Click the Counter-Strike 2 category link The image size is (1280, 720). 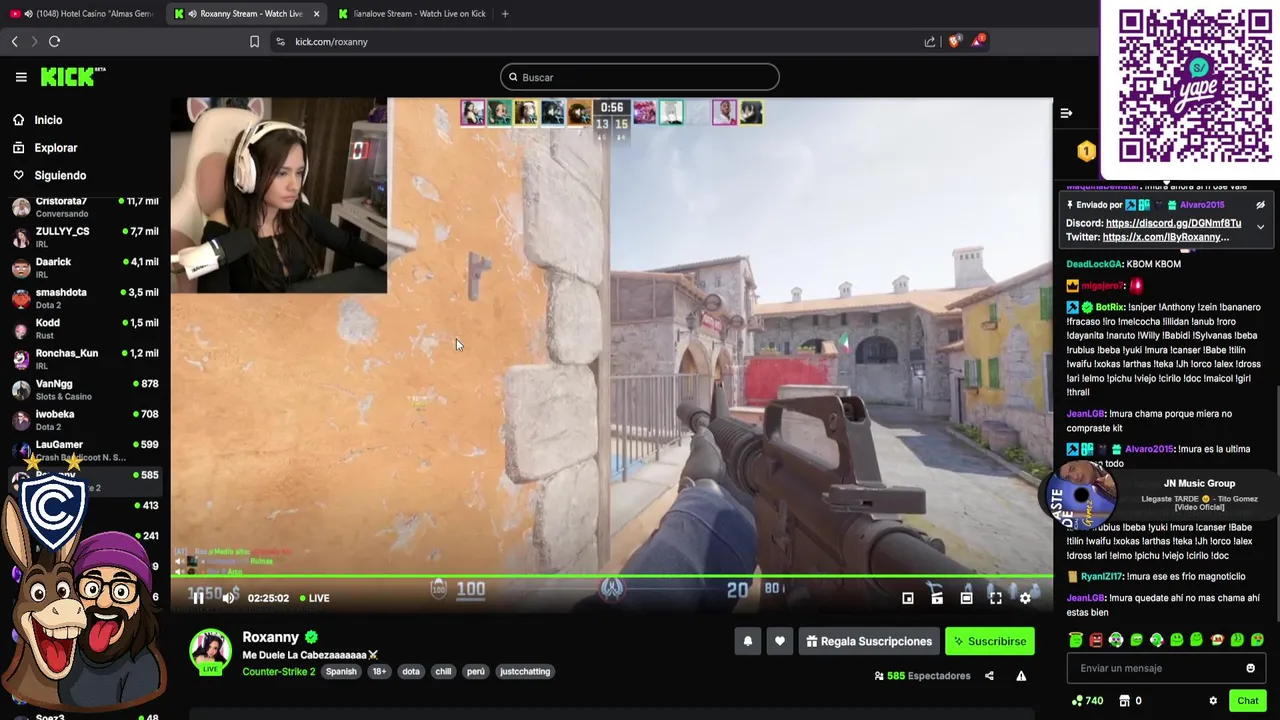tap(278, 672)
